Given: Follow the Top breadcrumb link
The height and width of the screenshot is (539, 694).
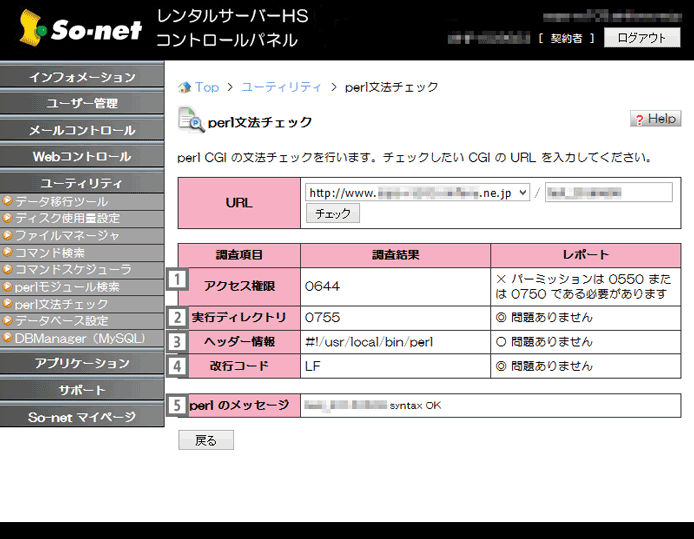Looking at the screenshot, I should tap(207, 87).
